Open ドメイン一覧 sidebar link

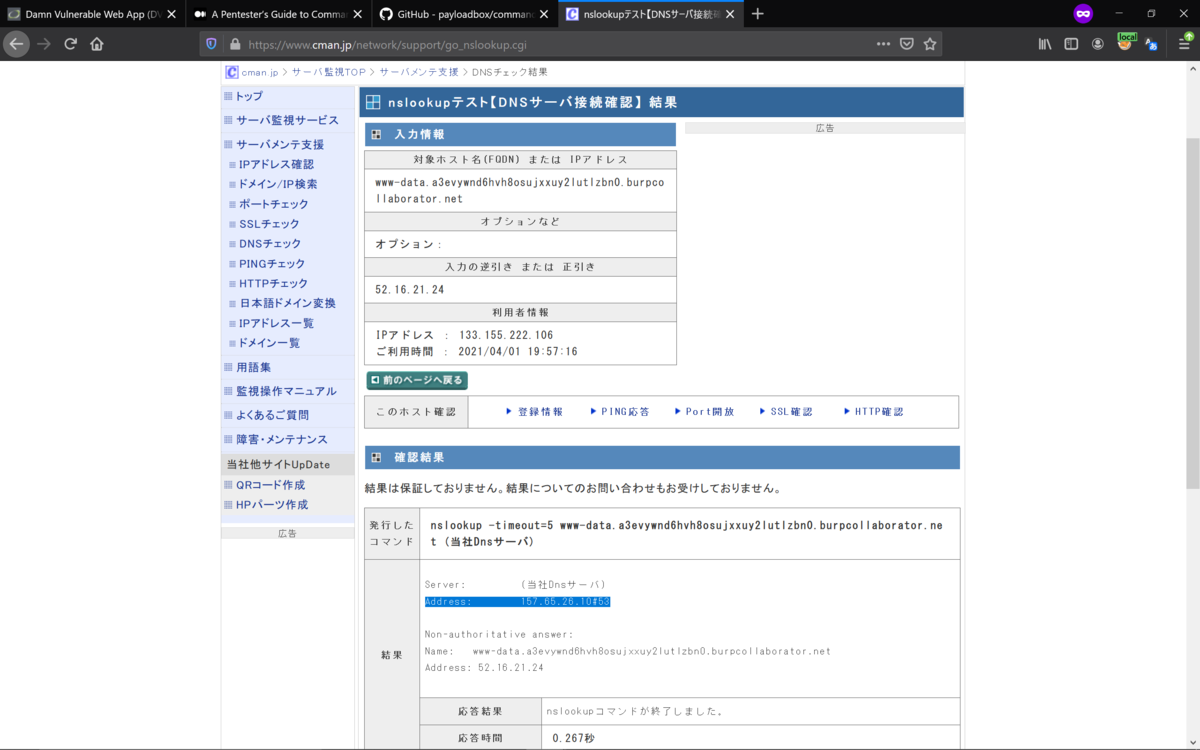point(269,342)
